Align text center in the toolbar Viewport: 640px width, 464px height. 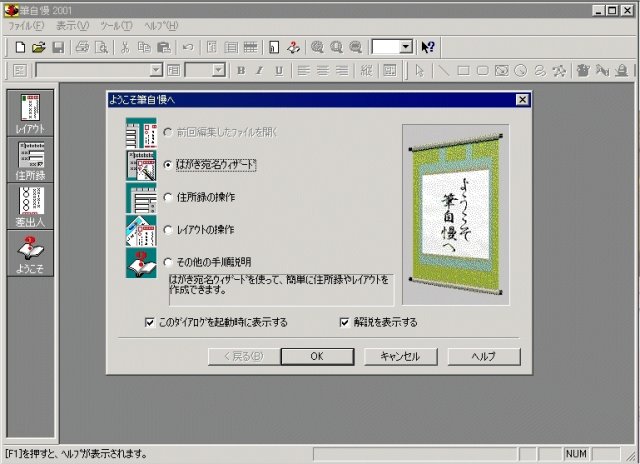tap(322, 71)
